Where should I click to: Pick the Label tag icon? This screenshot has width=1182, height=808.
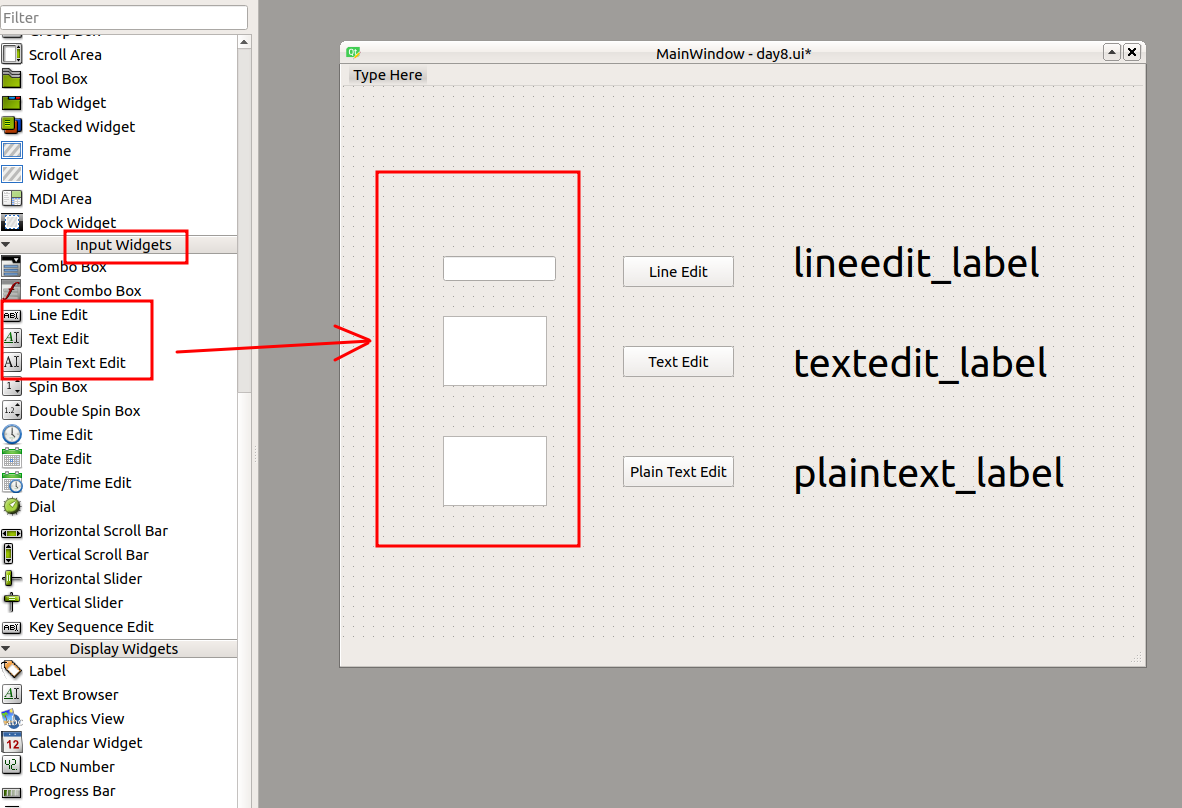pyautogui.click(x=12, y=671)
